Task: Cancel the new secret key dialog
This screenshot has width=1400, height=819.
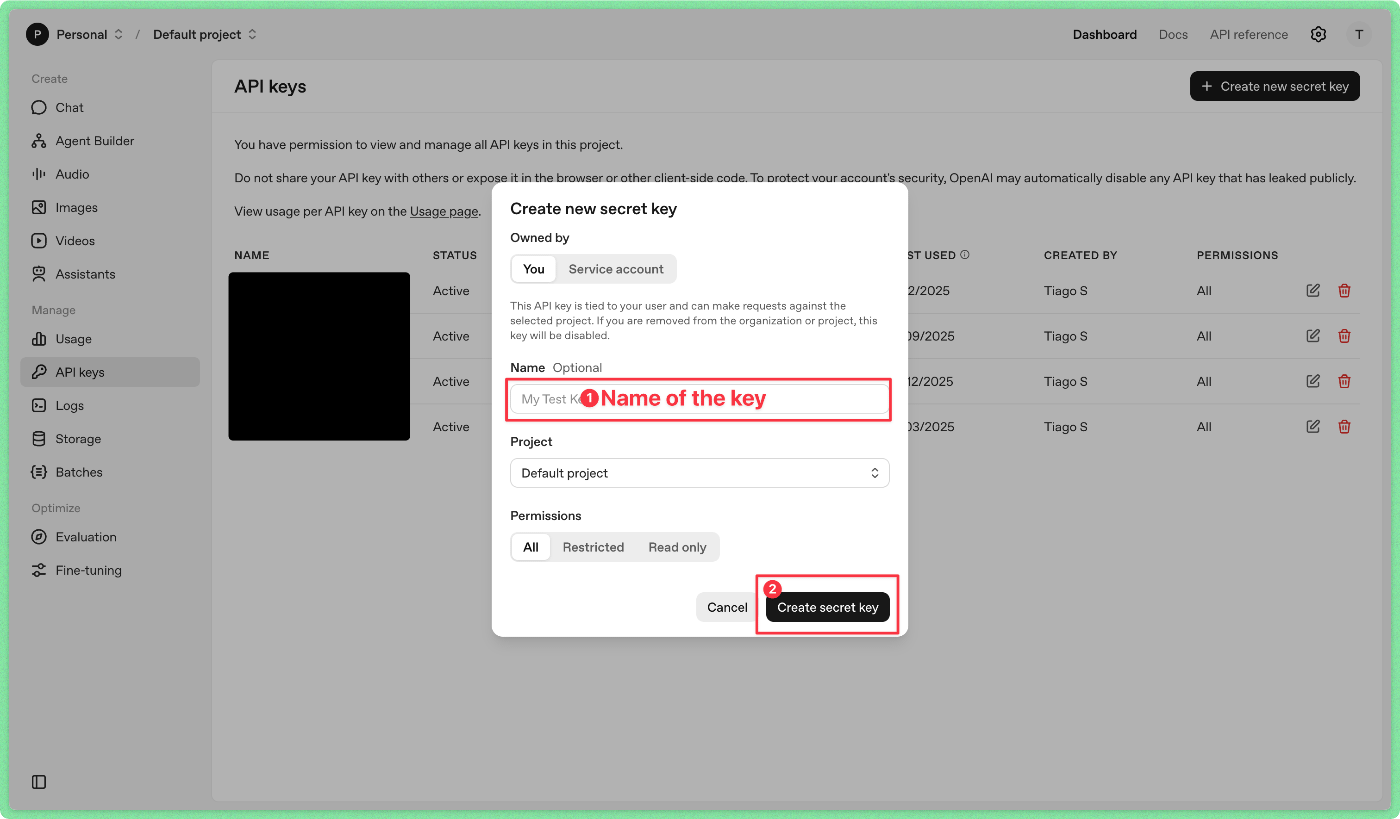Action: point(727,607)
